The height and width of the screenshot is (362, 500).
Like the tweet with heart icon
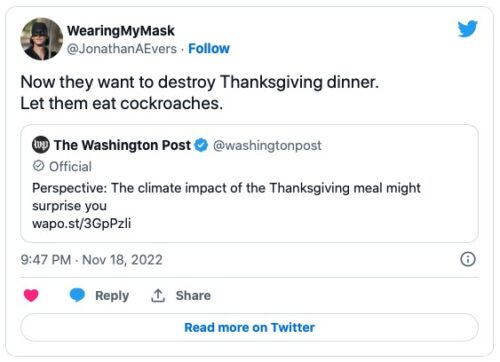[x=31, y=295]
